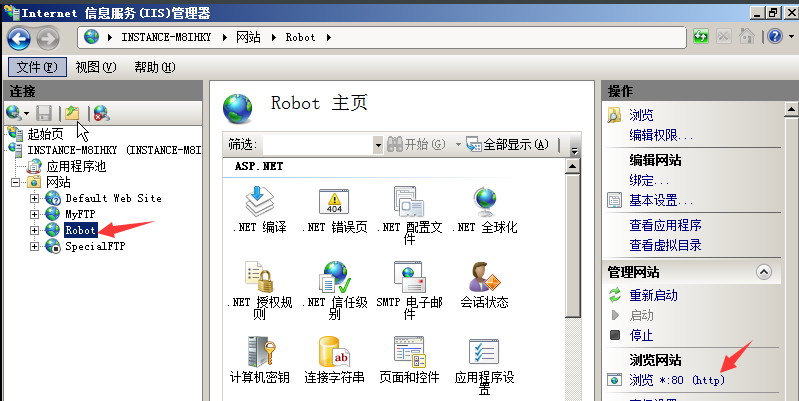Click the 筛选 filter input field
The height and width of the screenshot is (401, 799).
point(317,145)
